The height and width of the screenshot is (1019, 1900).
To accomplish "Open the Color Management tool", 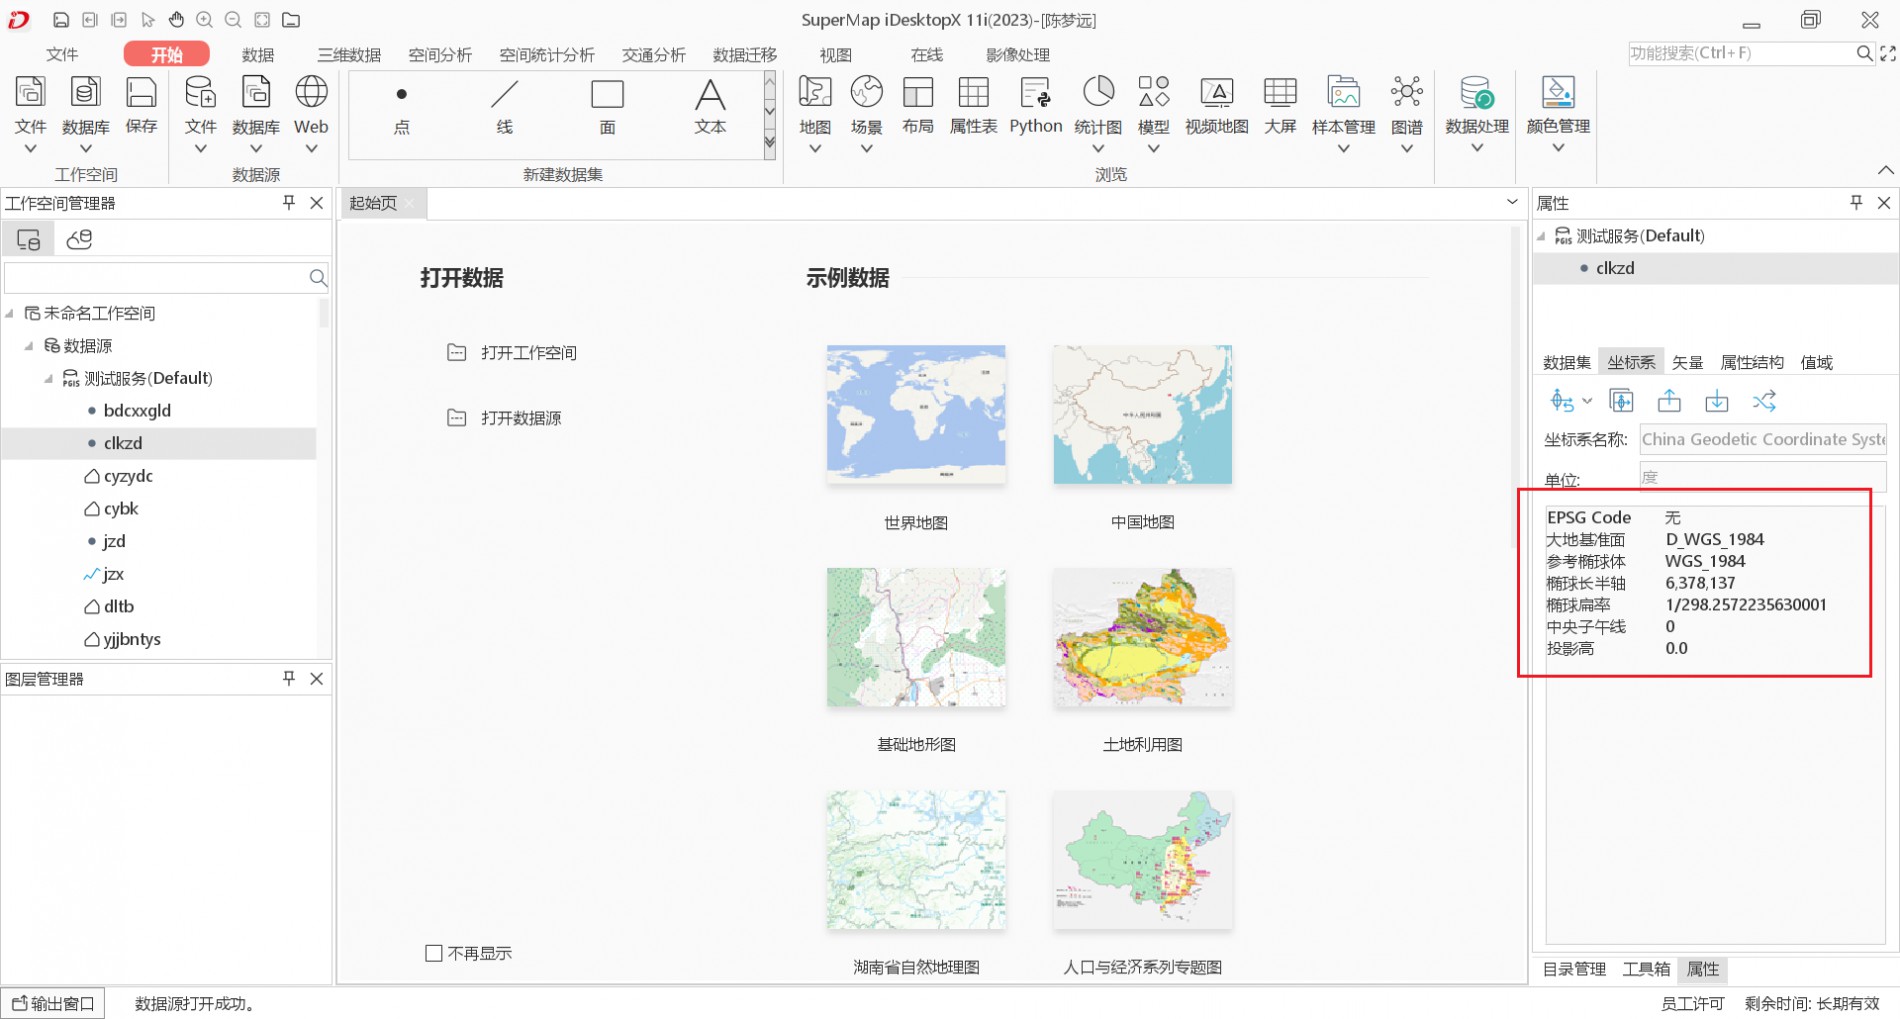I will 1557,105.
